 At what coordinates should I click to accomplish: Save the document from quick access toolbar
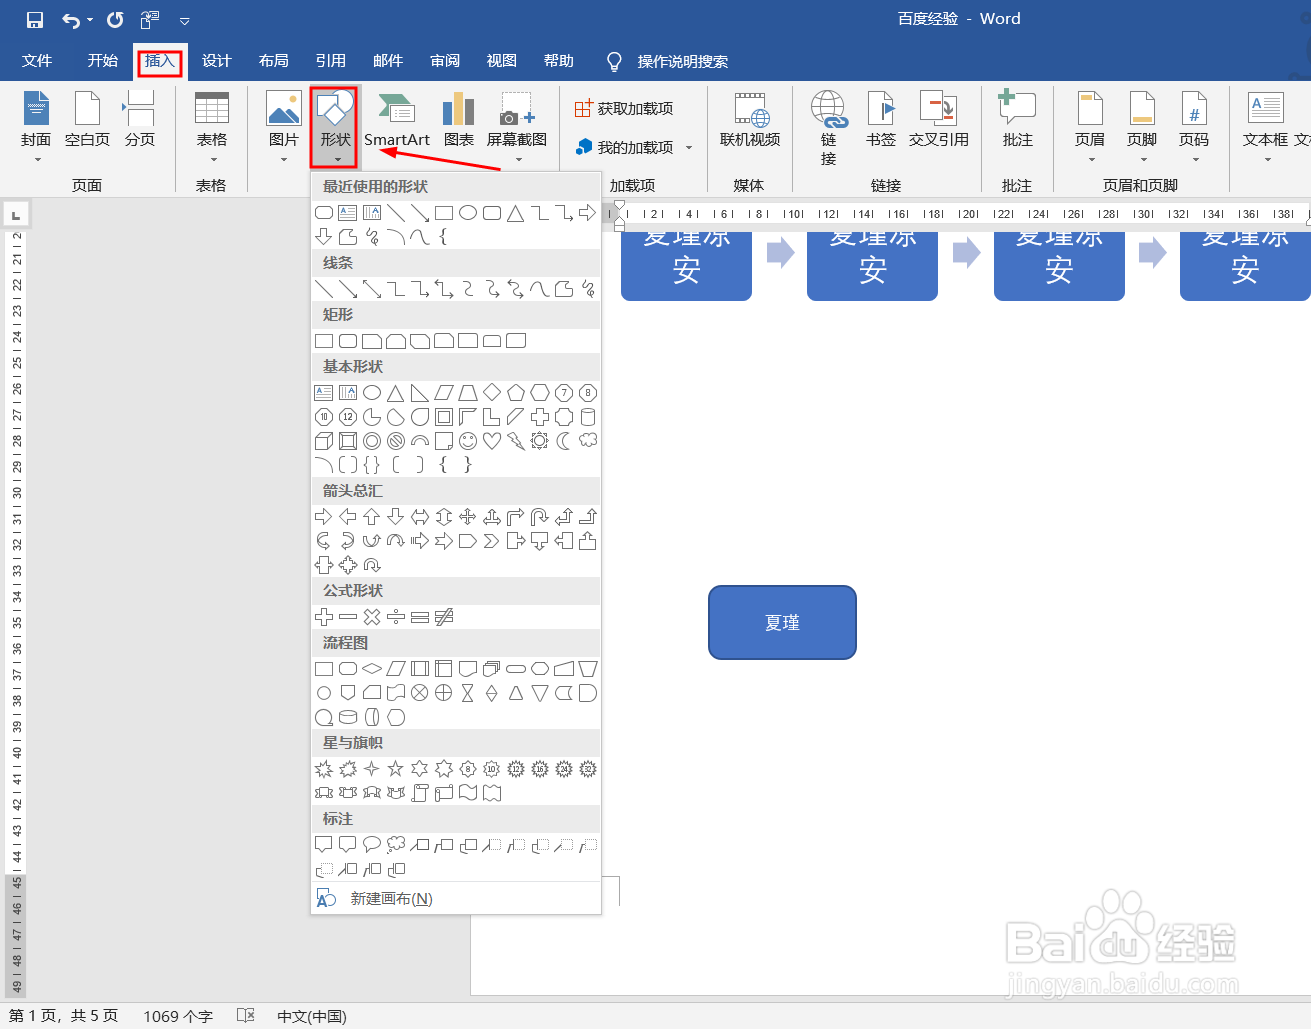click(x=33, y=19)
